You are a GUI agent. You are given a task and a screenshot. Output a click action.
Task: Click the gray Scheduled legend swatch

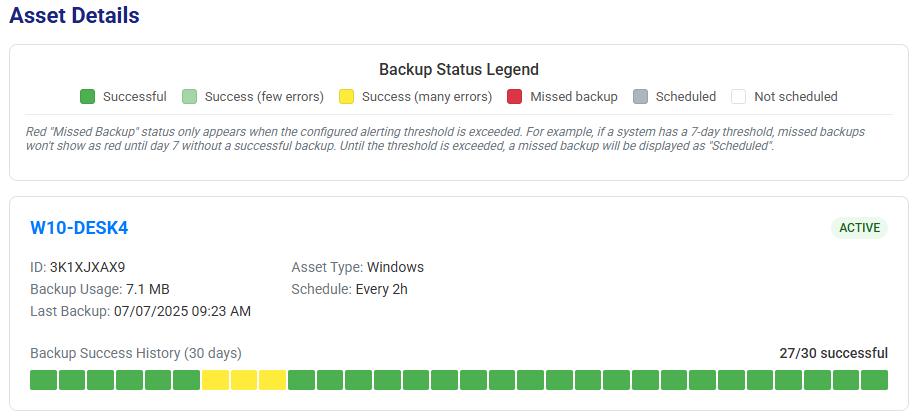[x=641, y=97]
